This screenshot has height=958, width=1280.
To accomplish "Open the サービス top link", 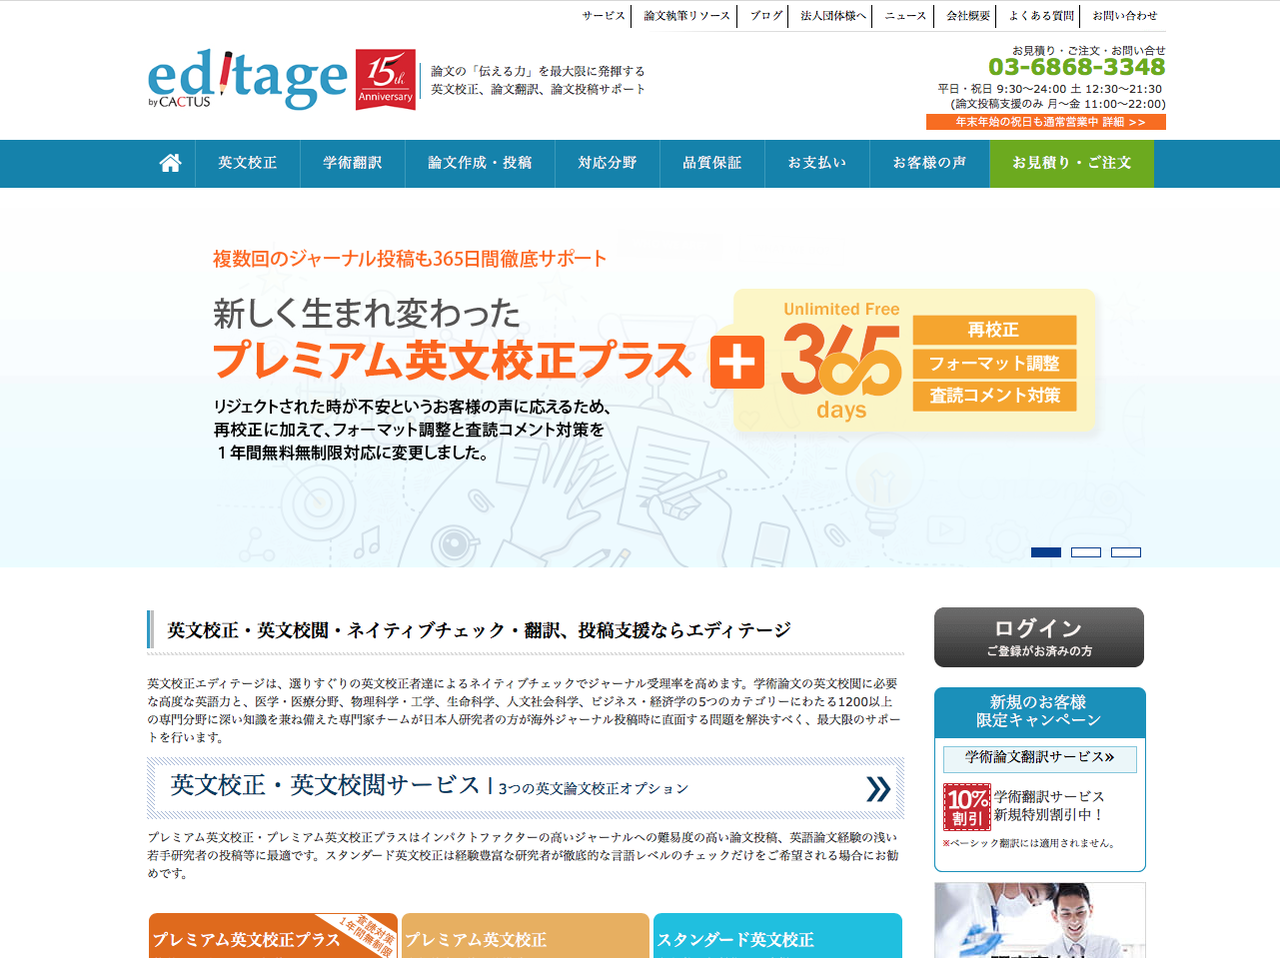I will point(604,16).
